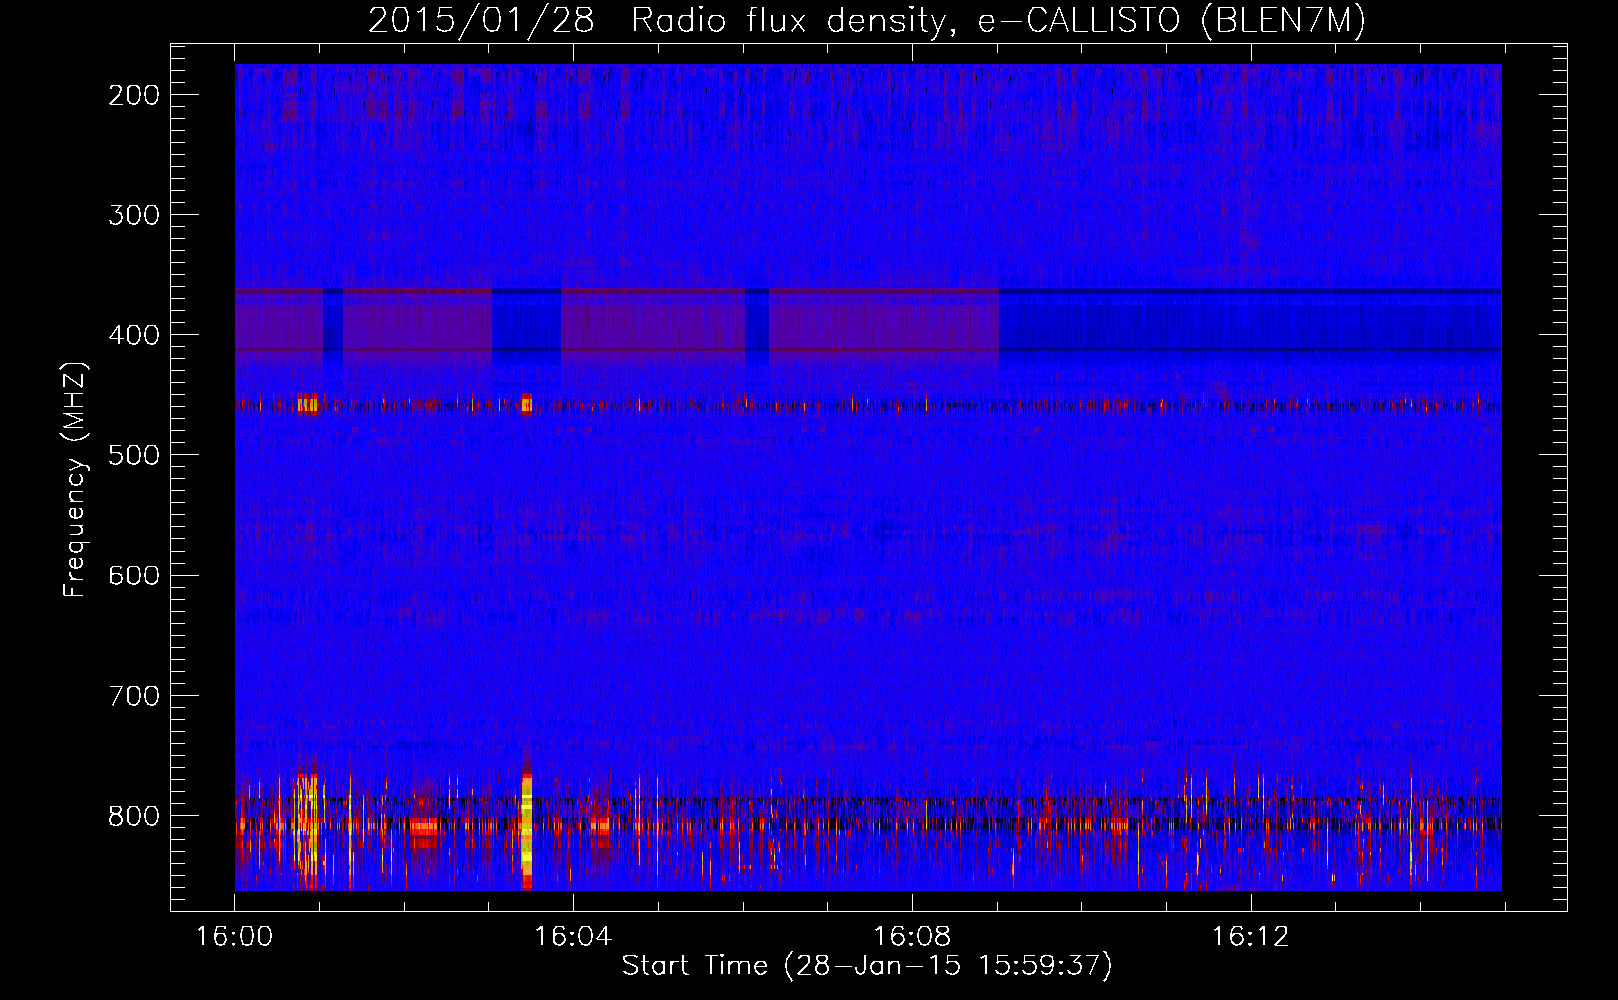Click the 600 frequency tick label

(x=133, y=575)
